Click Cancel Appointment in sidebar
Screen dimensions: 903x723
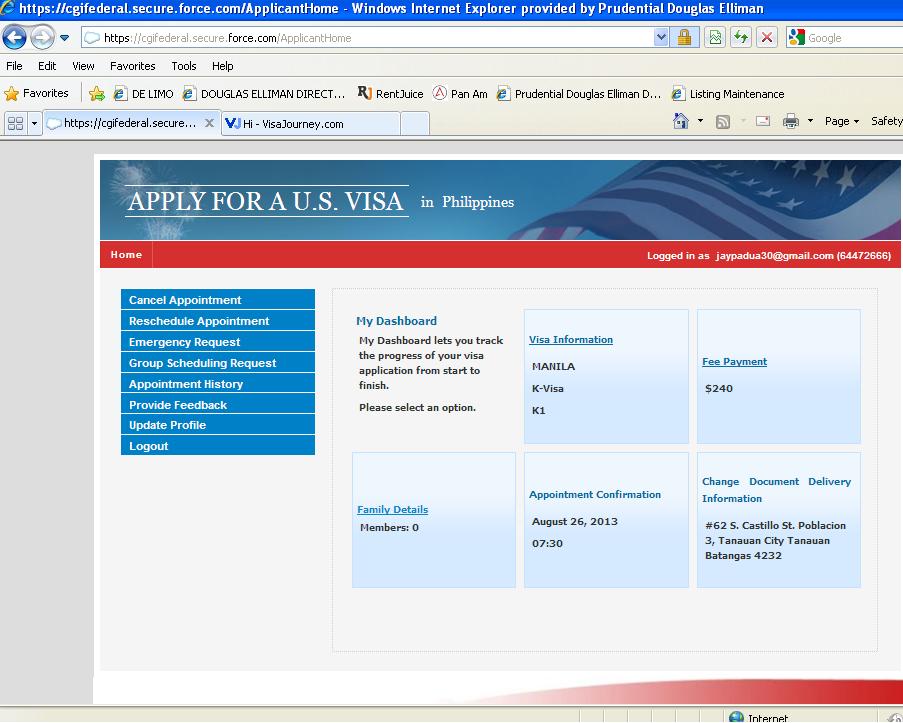point(218,300)
